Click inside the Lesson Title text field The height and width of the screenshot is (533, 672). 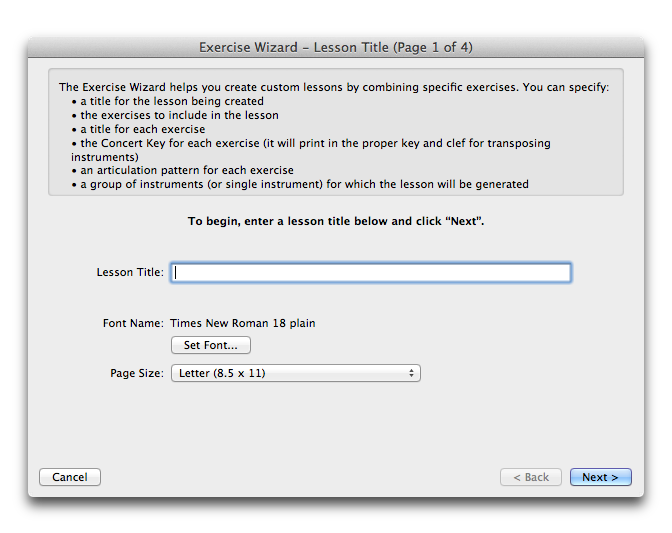click(371, 272)
